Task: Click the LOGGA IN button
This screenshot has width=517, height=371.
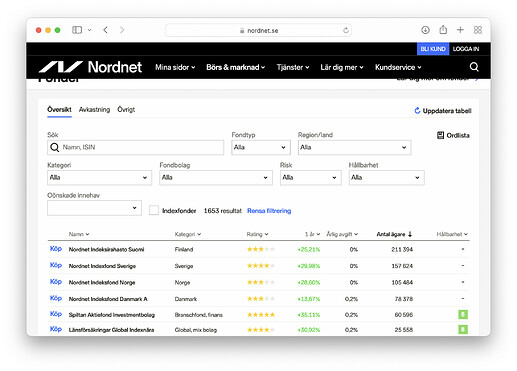Action: (466, 49)
